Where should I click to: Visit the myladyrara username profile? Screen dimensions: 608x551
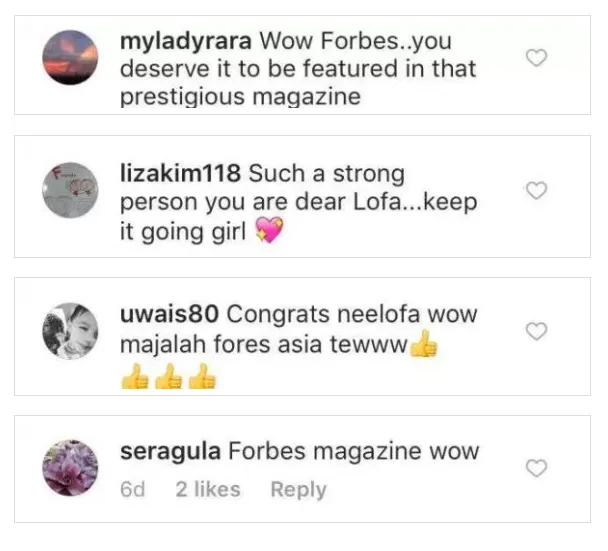186,42
